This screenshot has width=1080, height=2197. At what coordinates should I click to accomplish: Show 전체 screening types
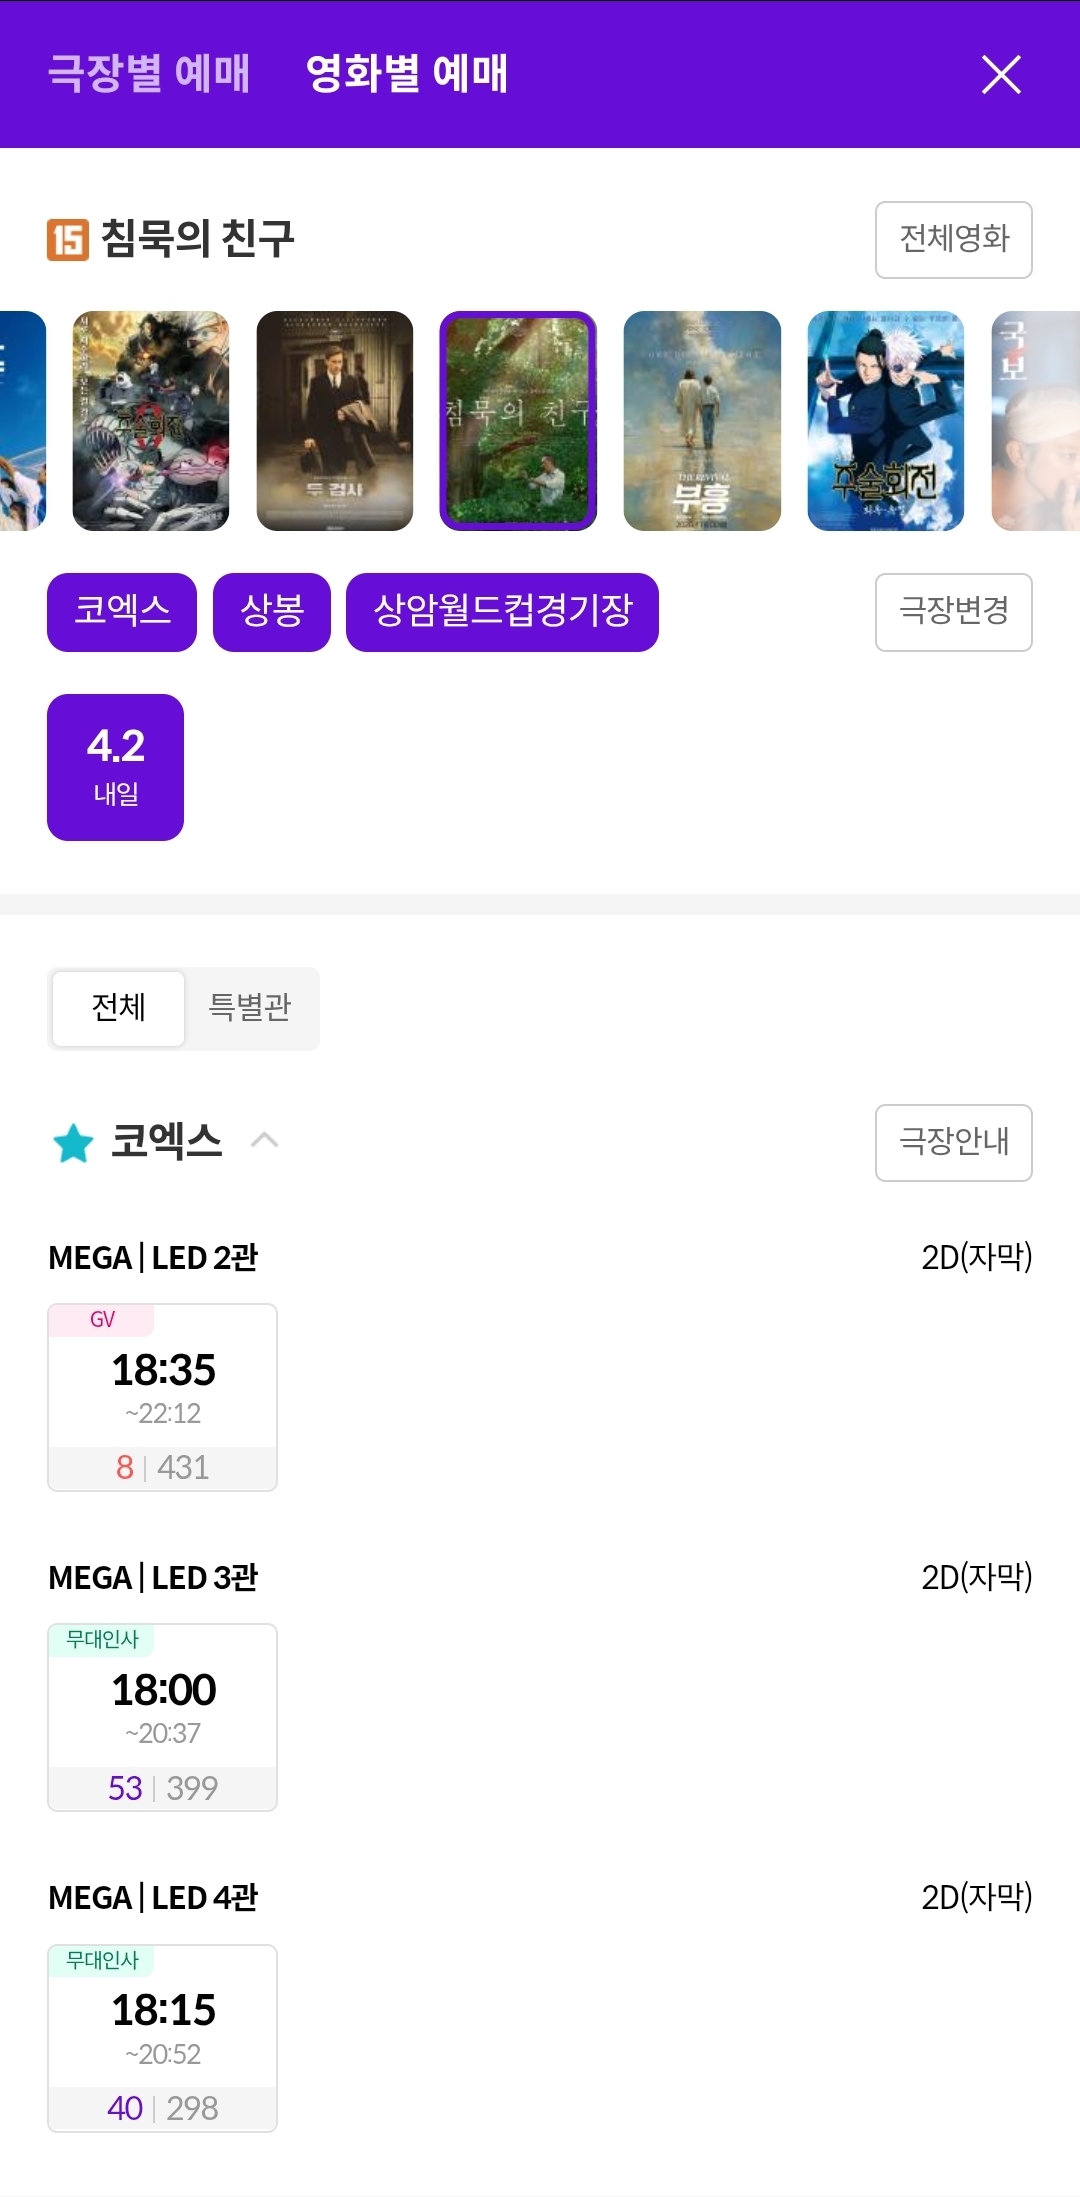(x=119, y=1008)
